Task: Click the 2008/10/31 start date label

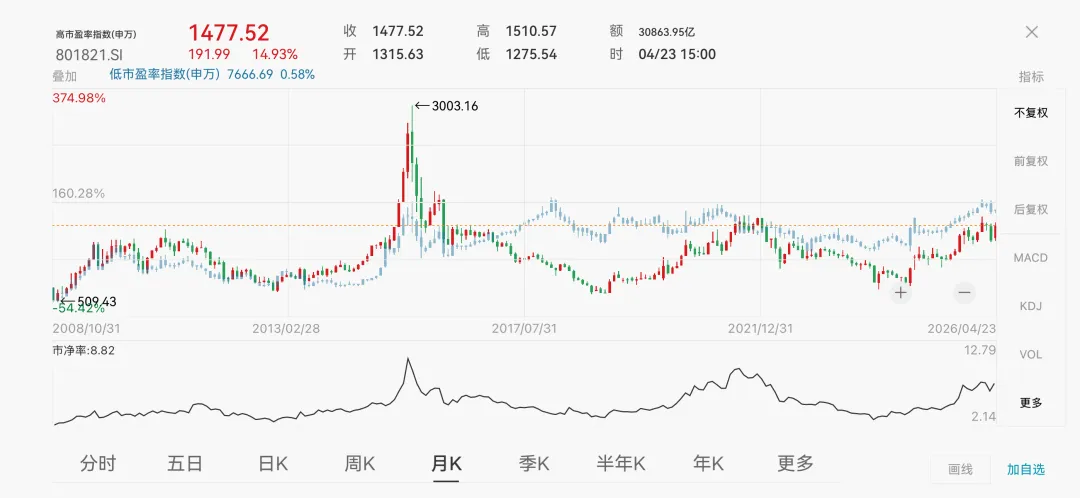Action: [x=85, y=329]
